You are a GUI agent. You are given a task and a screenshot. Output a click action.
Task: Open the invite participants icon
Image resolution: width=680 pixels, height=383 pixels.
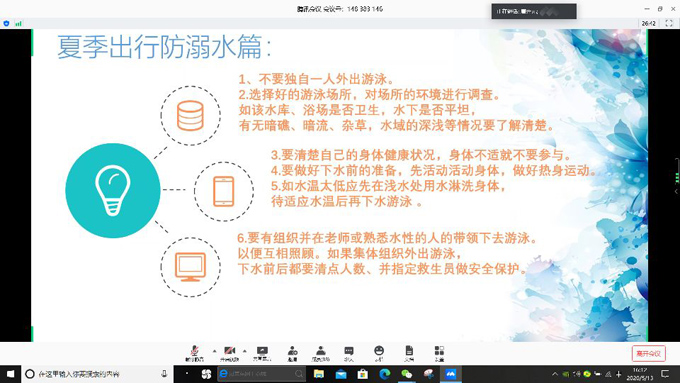tap(293, 353)
